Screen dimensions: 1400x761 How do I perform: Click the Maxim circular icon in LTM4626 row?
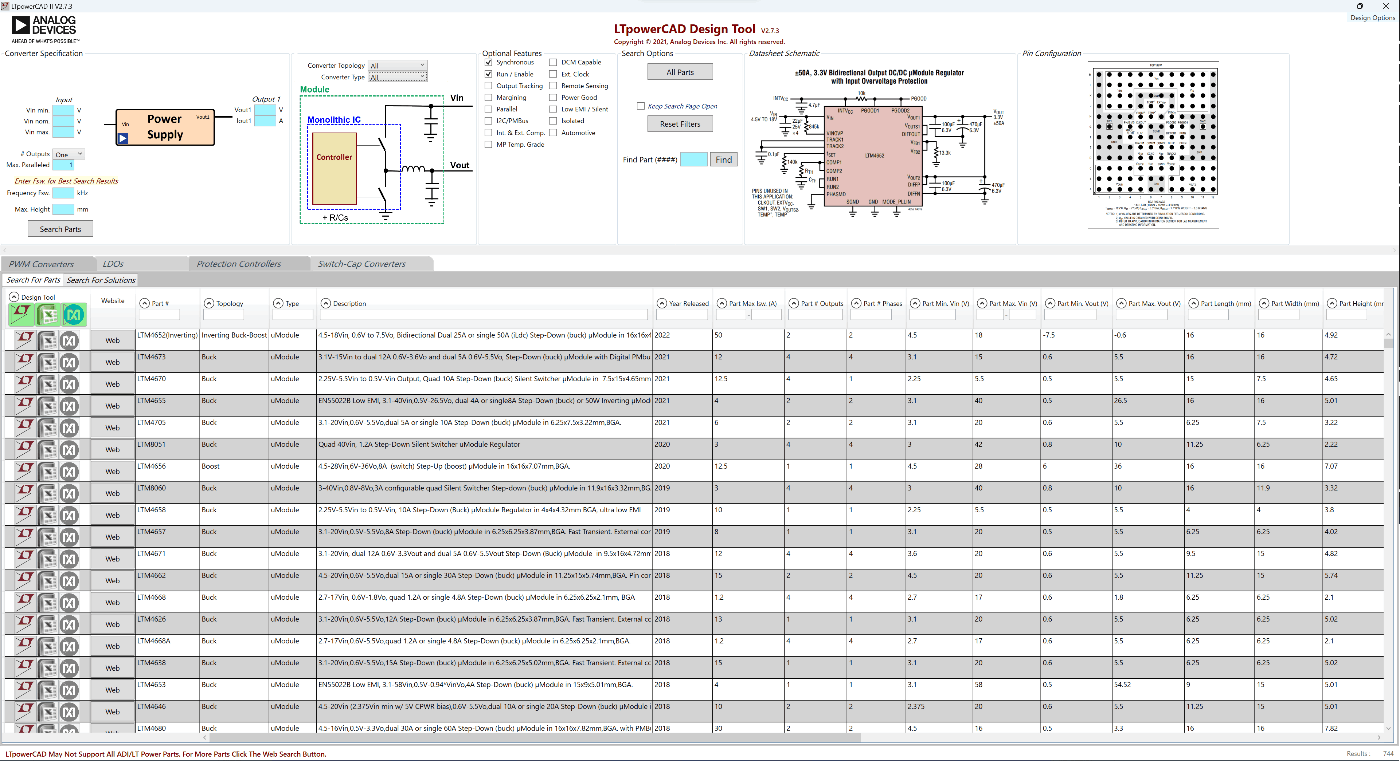point(70,624)
